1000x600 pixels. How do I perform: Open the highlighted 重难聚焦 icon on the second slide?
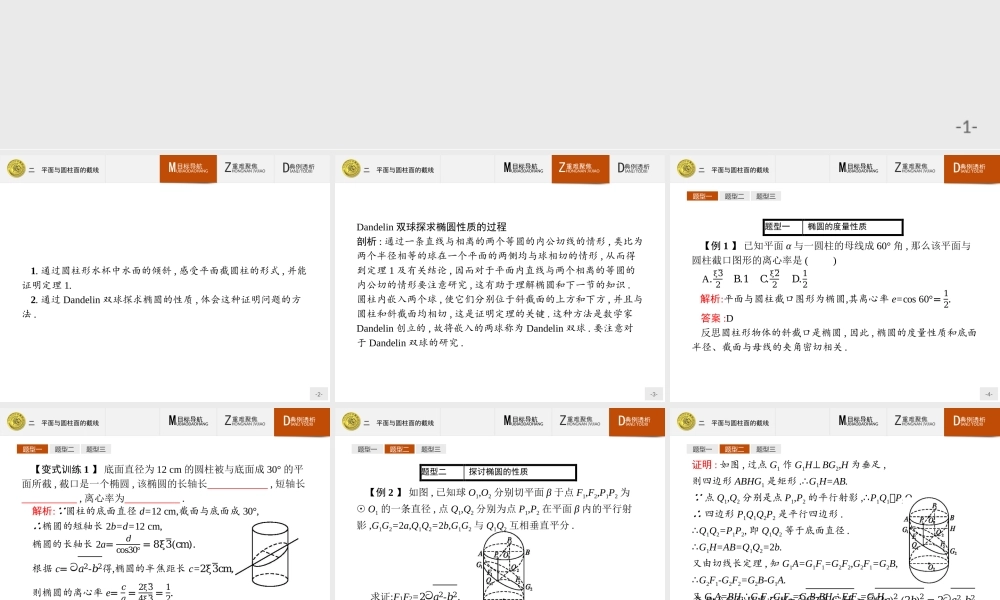point(580,168)
